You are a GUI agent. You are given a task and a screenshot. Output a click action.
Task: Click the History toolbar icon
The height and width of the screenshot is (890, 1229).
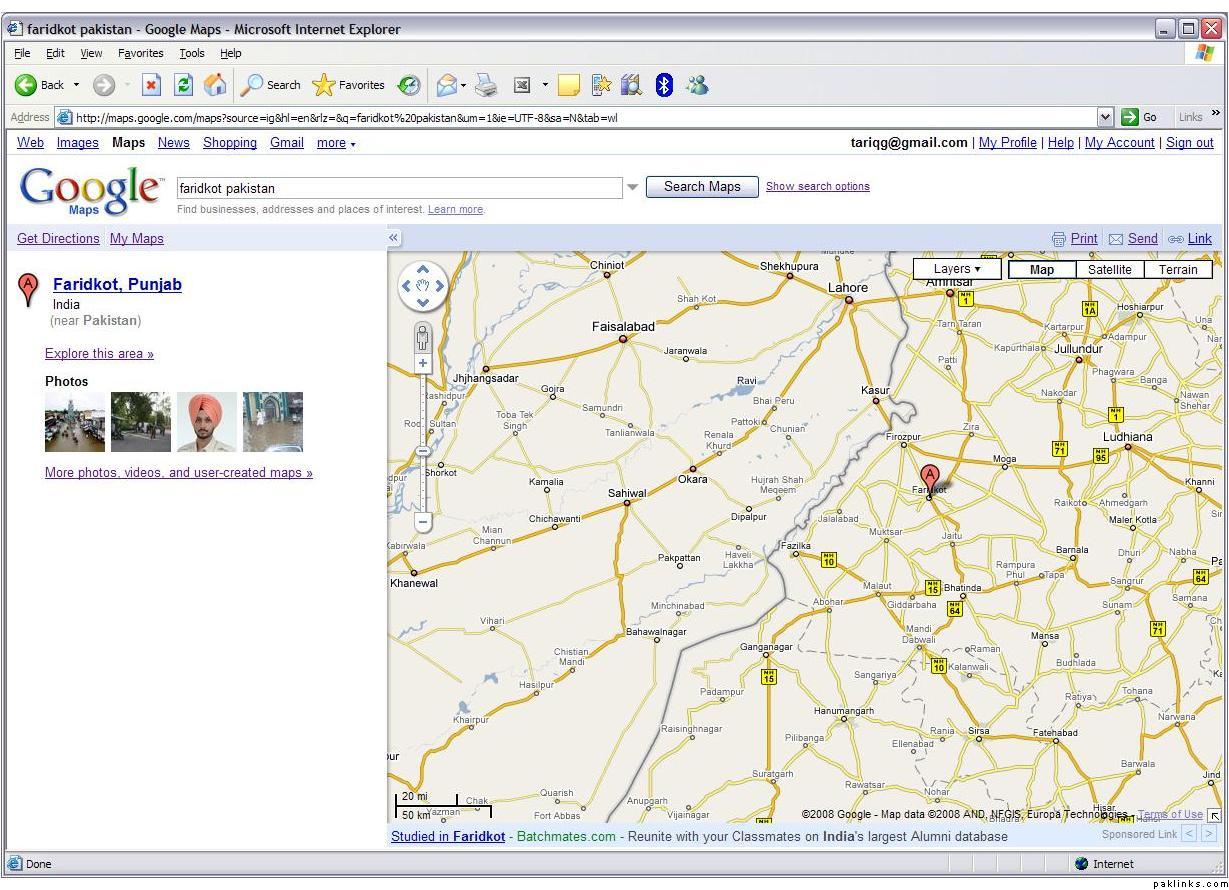point(409,85)
